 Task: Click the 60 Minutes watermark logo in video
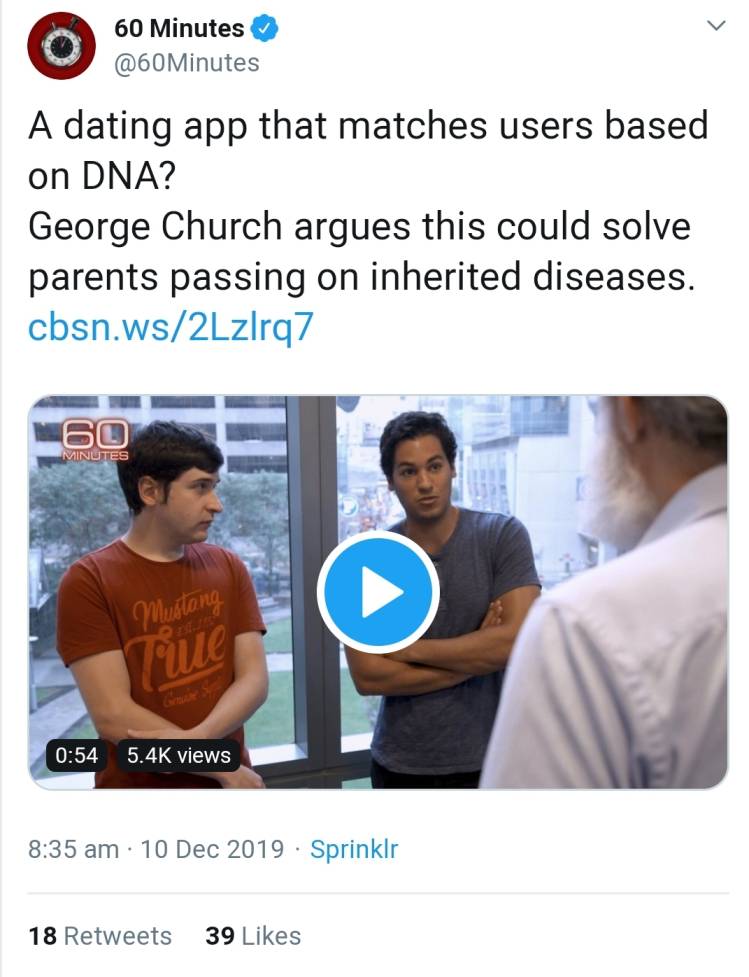pyautogui.click(x=95, y=439)
